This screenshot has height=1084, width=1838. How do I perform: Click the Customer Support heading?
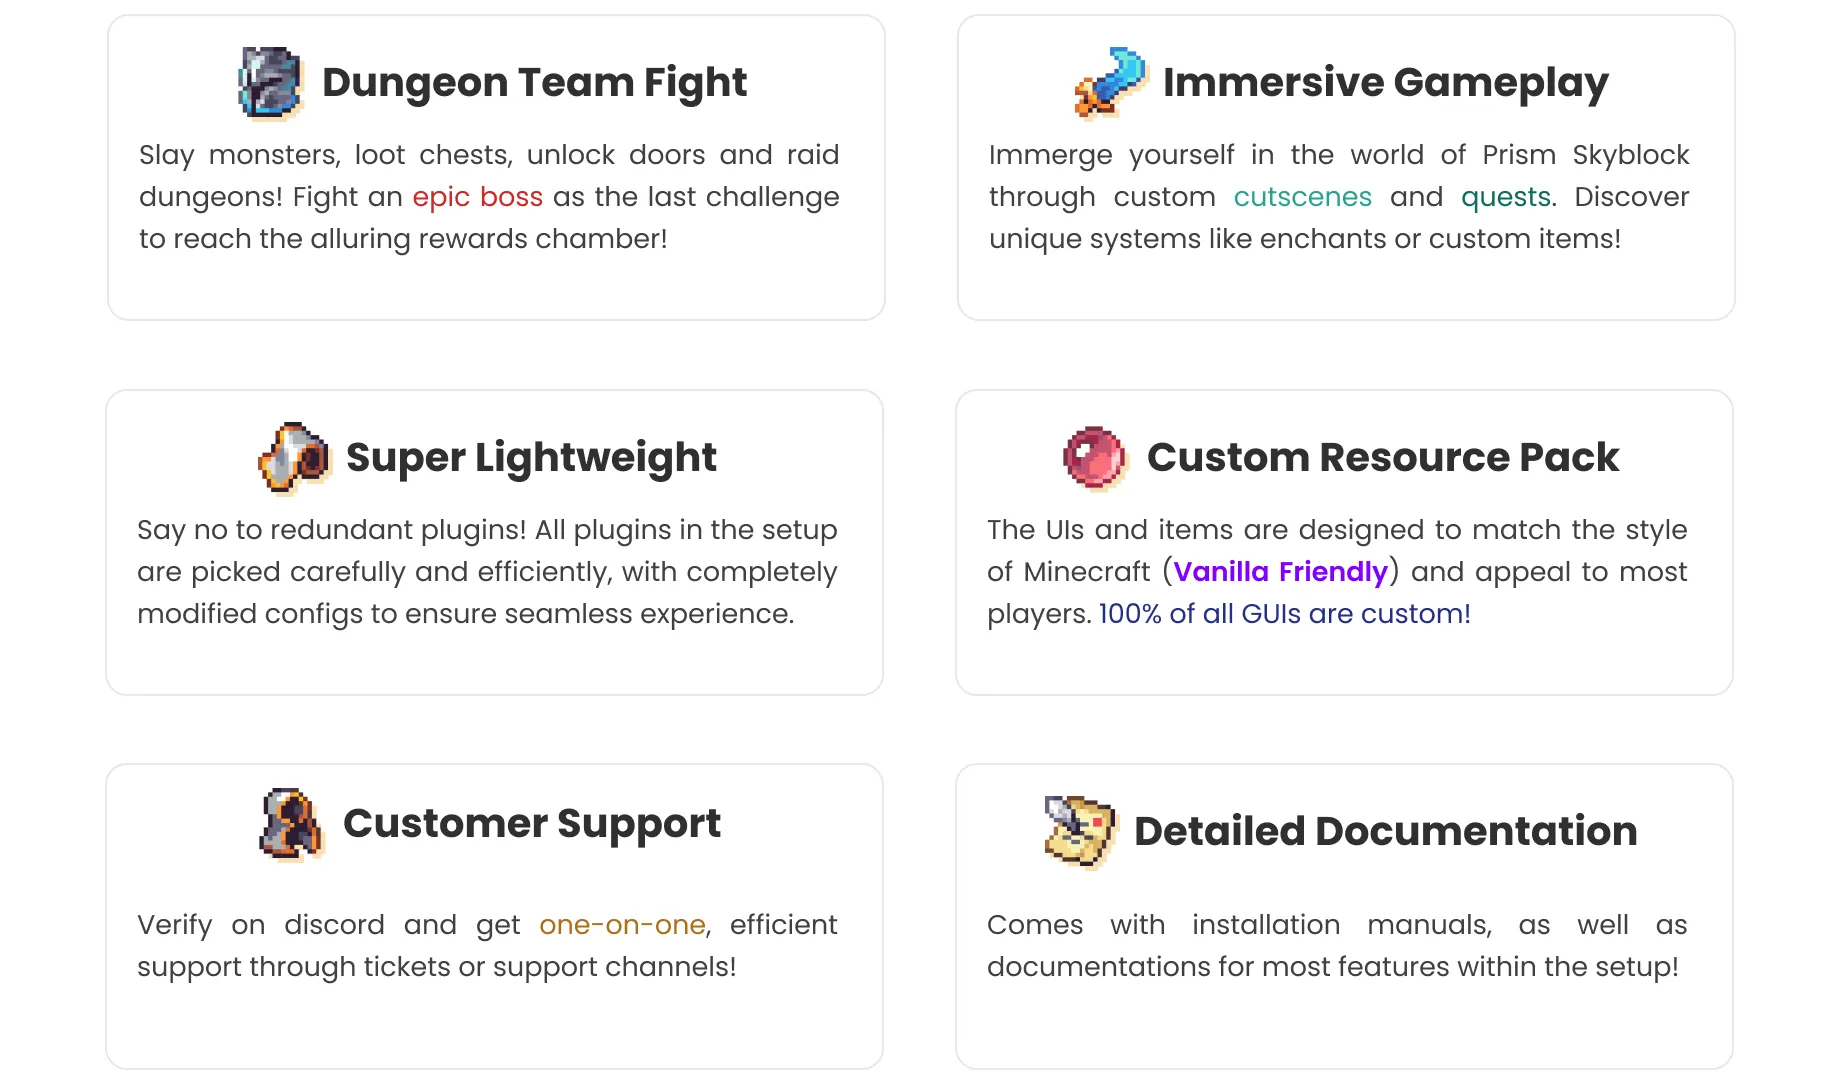[531, 824]
